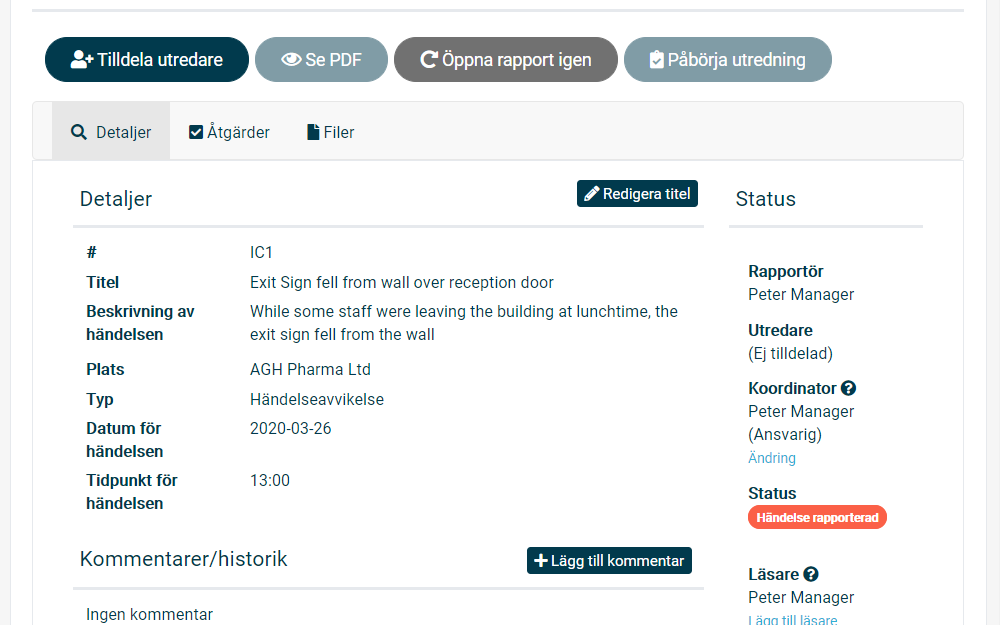Click the Lägg till läsare link
The height and width of the screenshot is (625, 1000).
[x=792, y=620]
